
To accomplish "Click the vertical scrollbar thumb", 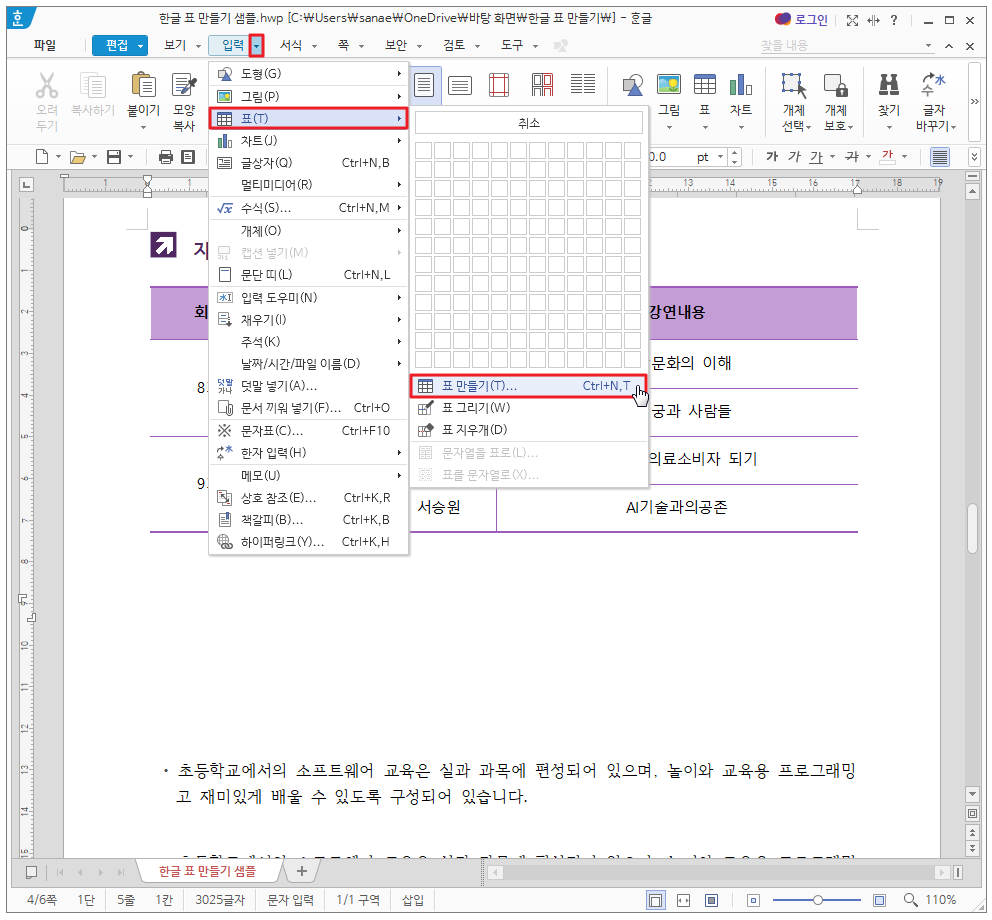I will (x=973, y=528).
